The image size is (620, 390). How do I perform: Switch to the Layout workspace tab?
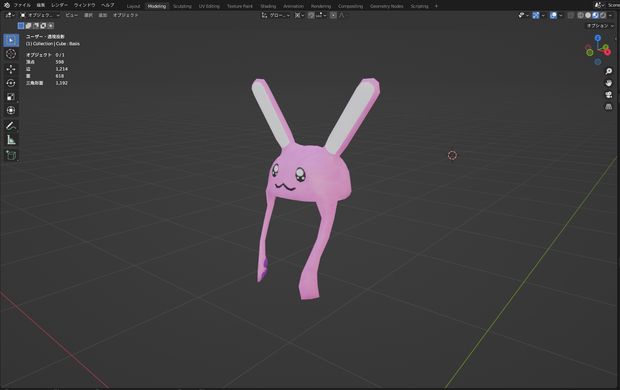click(133, 6)
